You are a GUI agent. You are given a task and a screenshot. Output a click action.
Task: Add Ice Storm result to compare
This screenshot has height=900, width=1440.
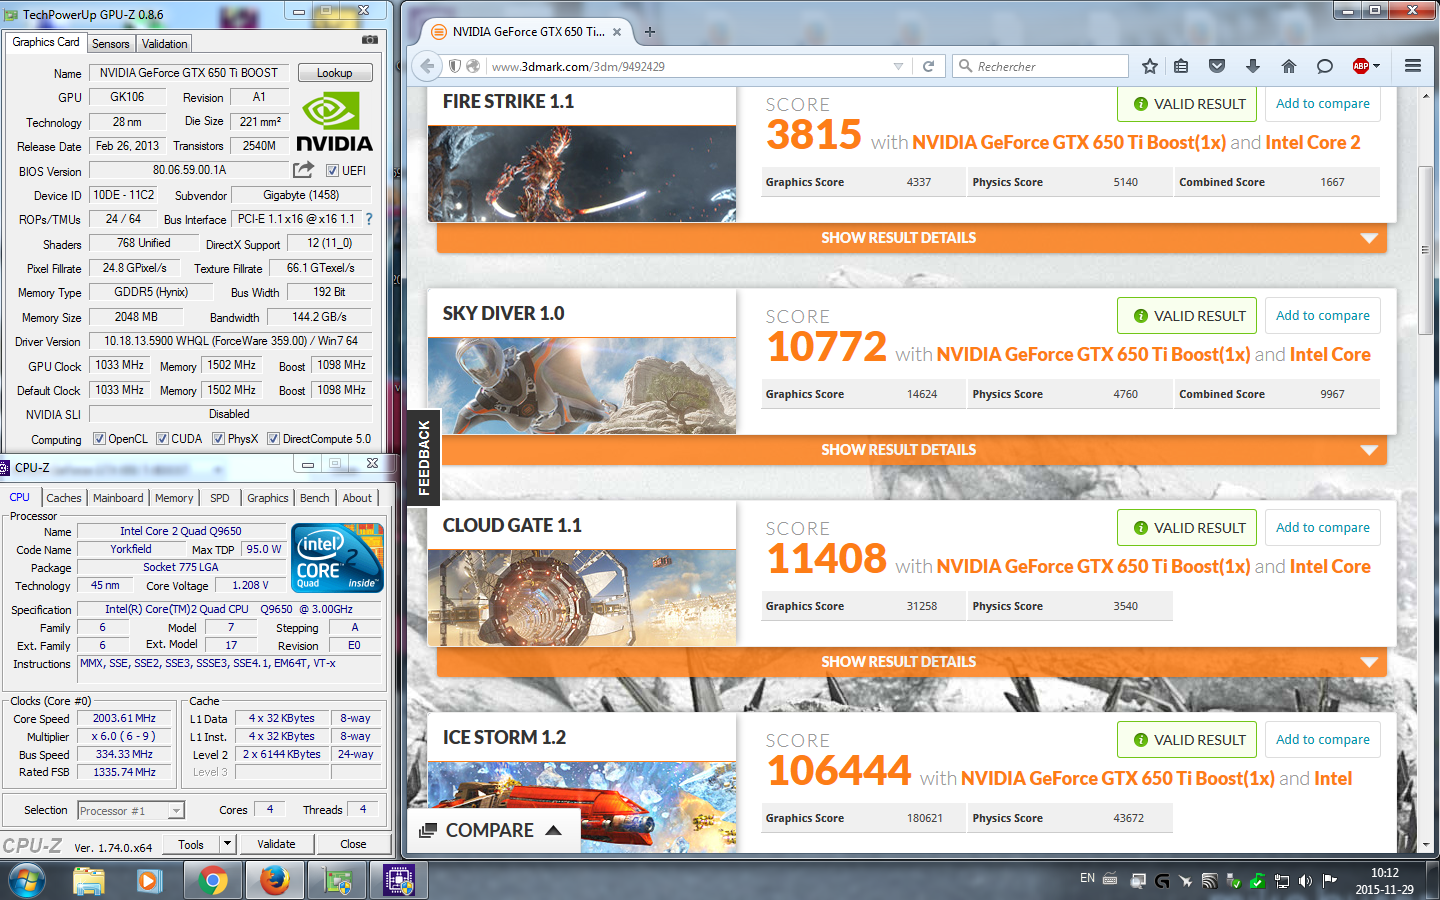click(x=1322, y=740)
